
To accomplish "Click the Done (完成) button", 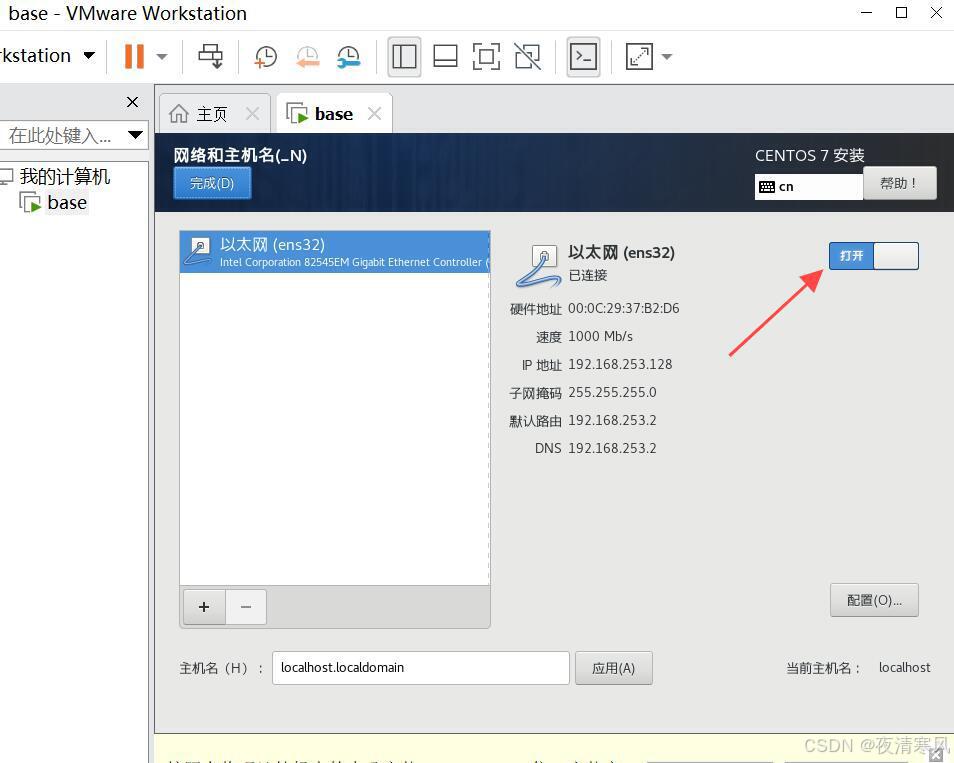I will (x=212, y=183).
